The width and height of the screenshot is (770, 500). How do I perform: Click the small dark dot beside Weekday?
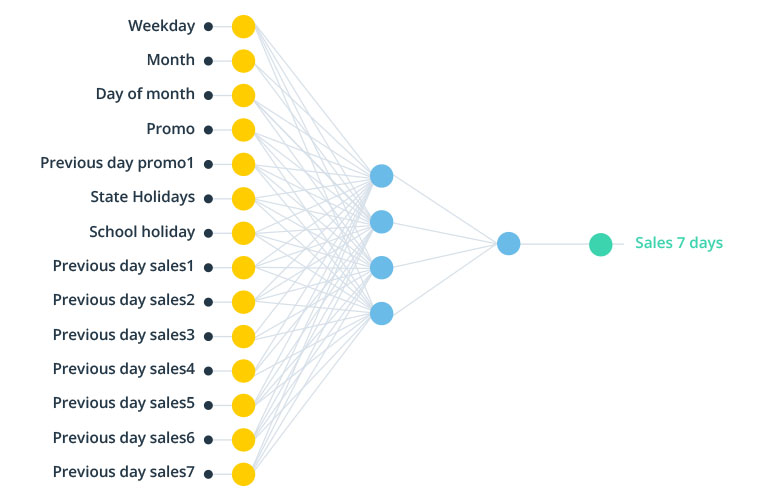(208, 27)
